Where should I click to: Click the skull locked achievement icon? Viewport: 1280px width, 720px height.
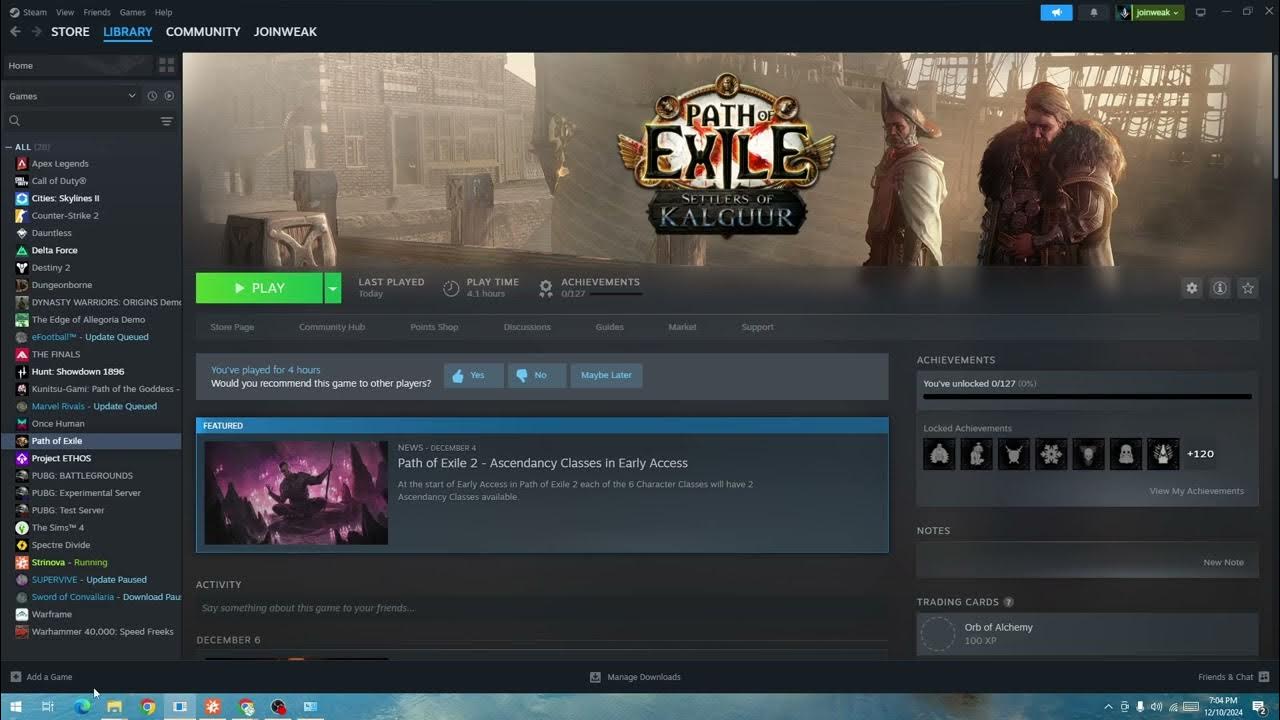[x=1089, y=454]
